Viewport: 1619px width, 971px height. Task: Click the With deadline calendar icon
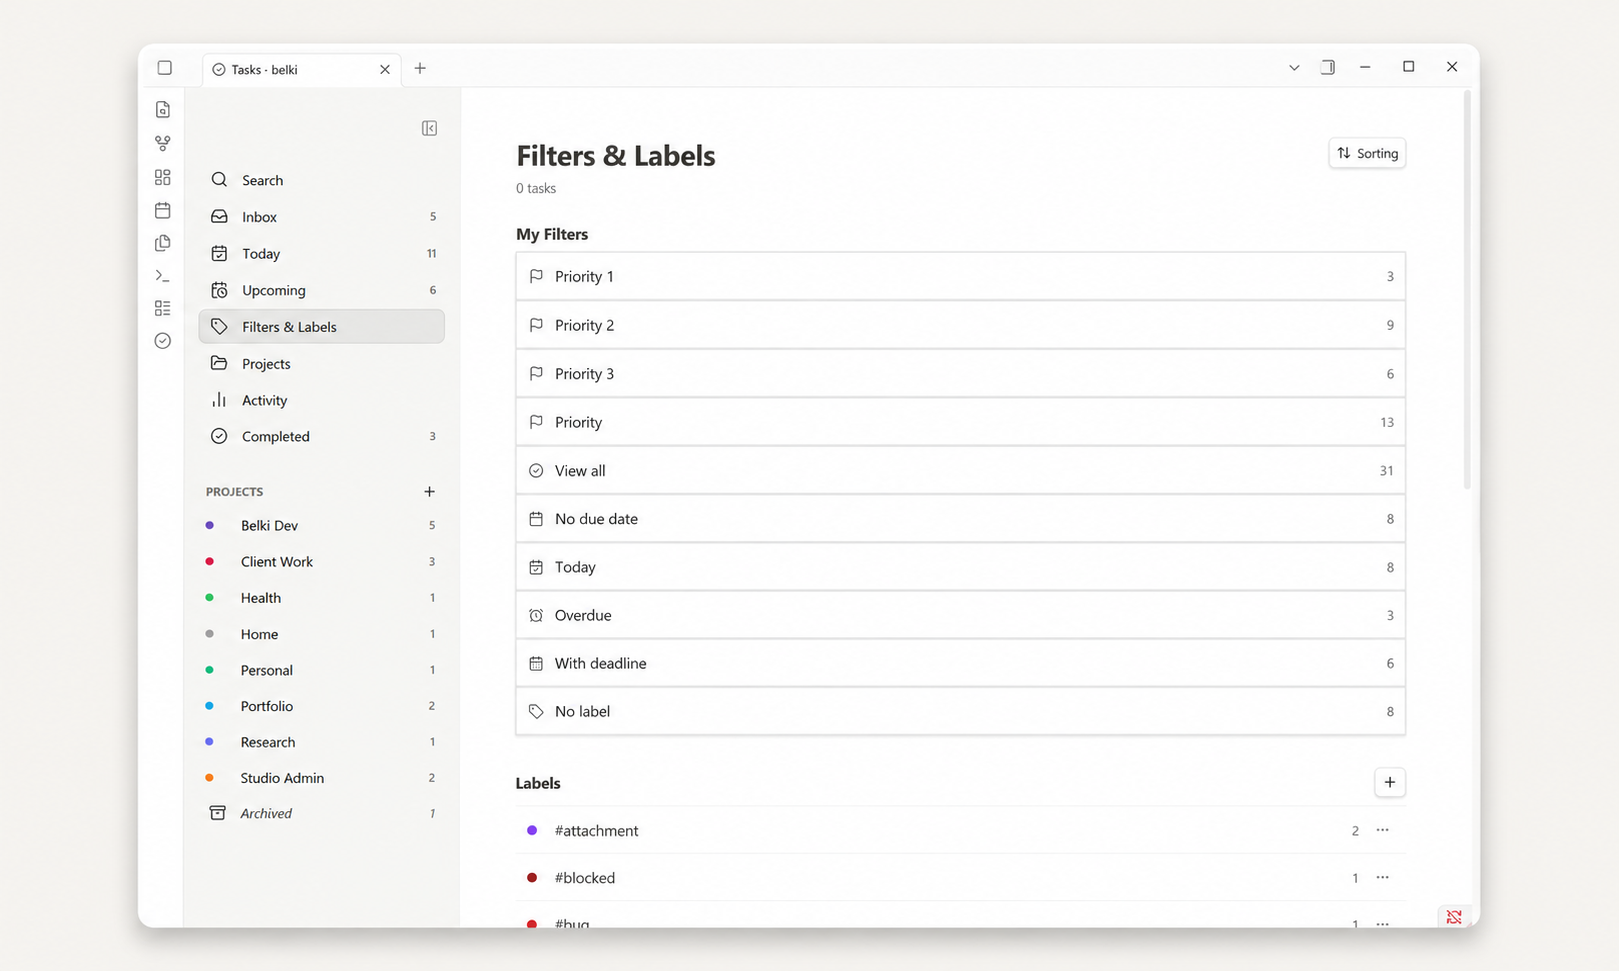click(x=536, y=663)
